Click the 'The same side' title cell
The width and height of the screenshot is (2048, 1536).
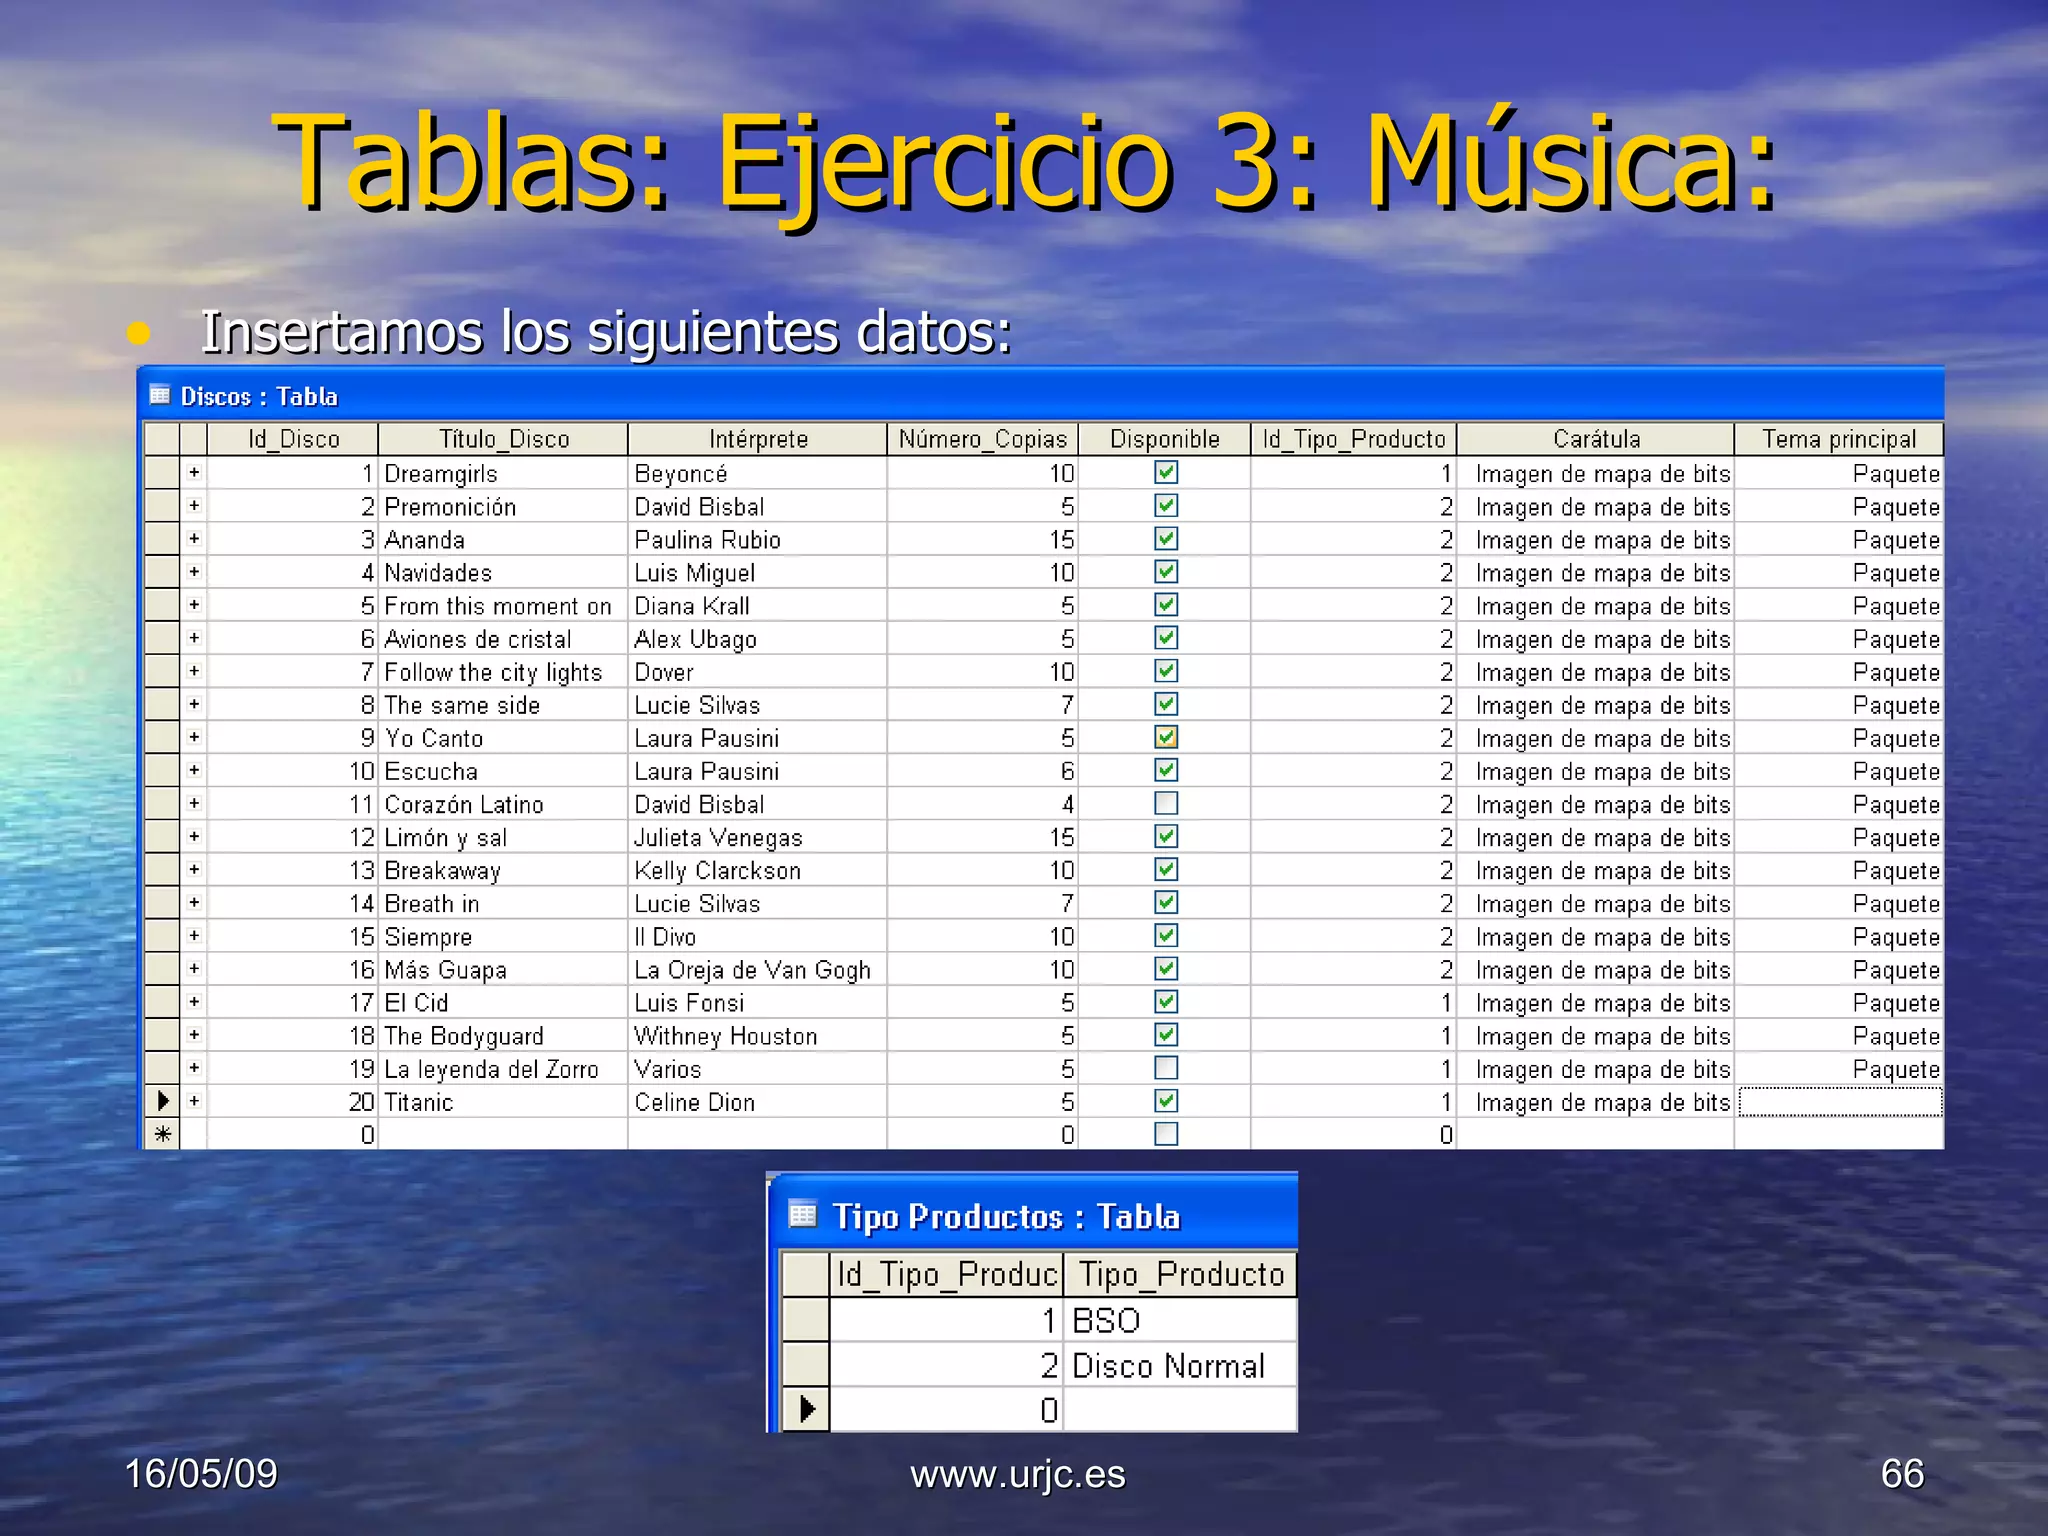(503, 704)
